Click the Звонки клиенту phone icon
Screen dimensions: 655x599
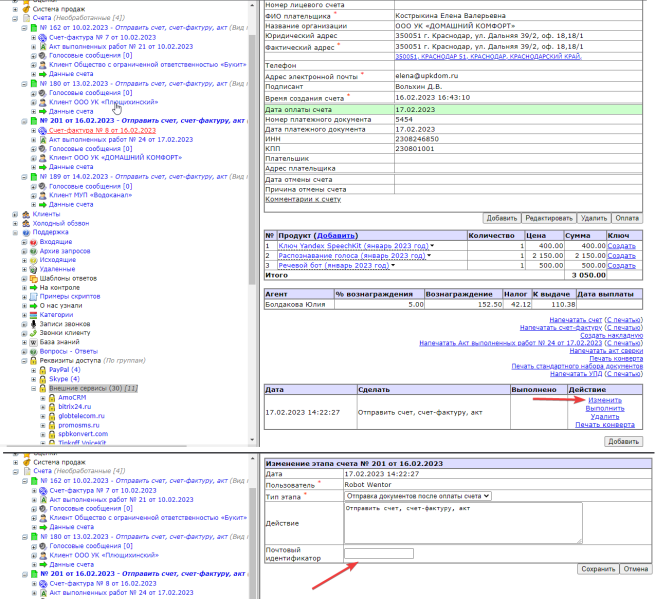[33, 333]
